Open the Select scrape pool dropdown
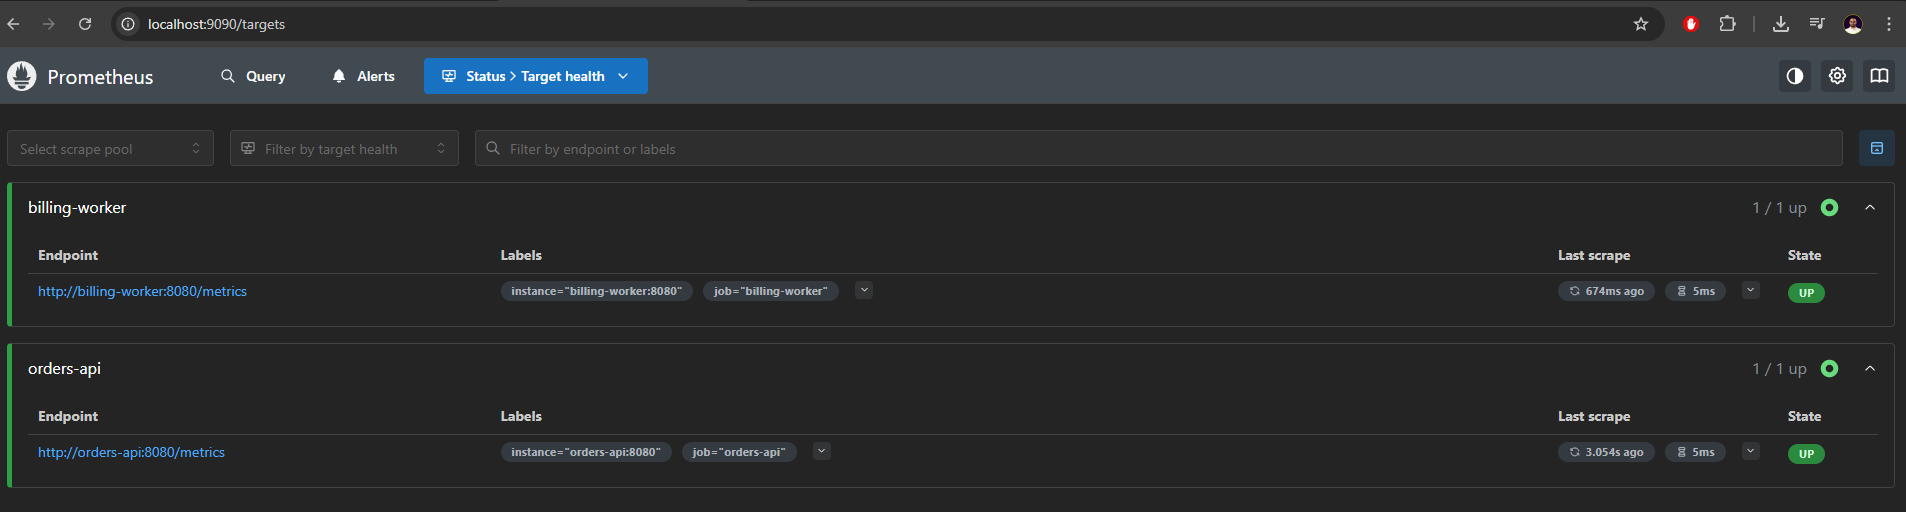This screenshot has width=1906, height=512. pos(110,149)
